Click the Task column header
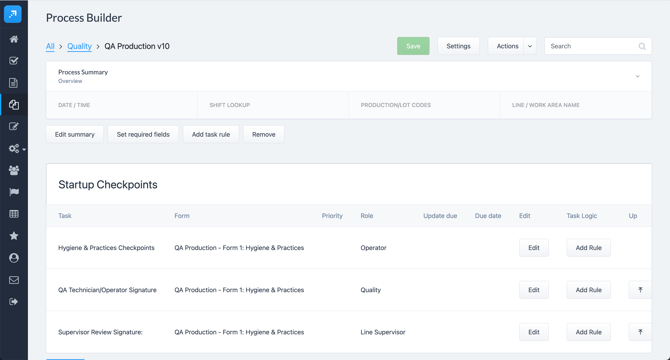Image resolution: width=670 pixels, height=360 pixels. coord(65,216)
